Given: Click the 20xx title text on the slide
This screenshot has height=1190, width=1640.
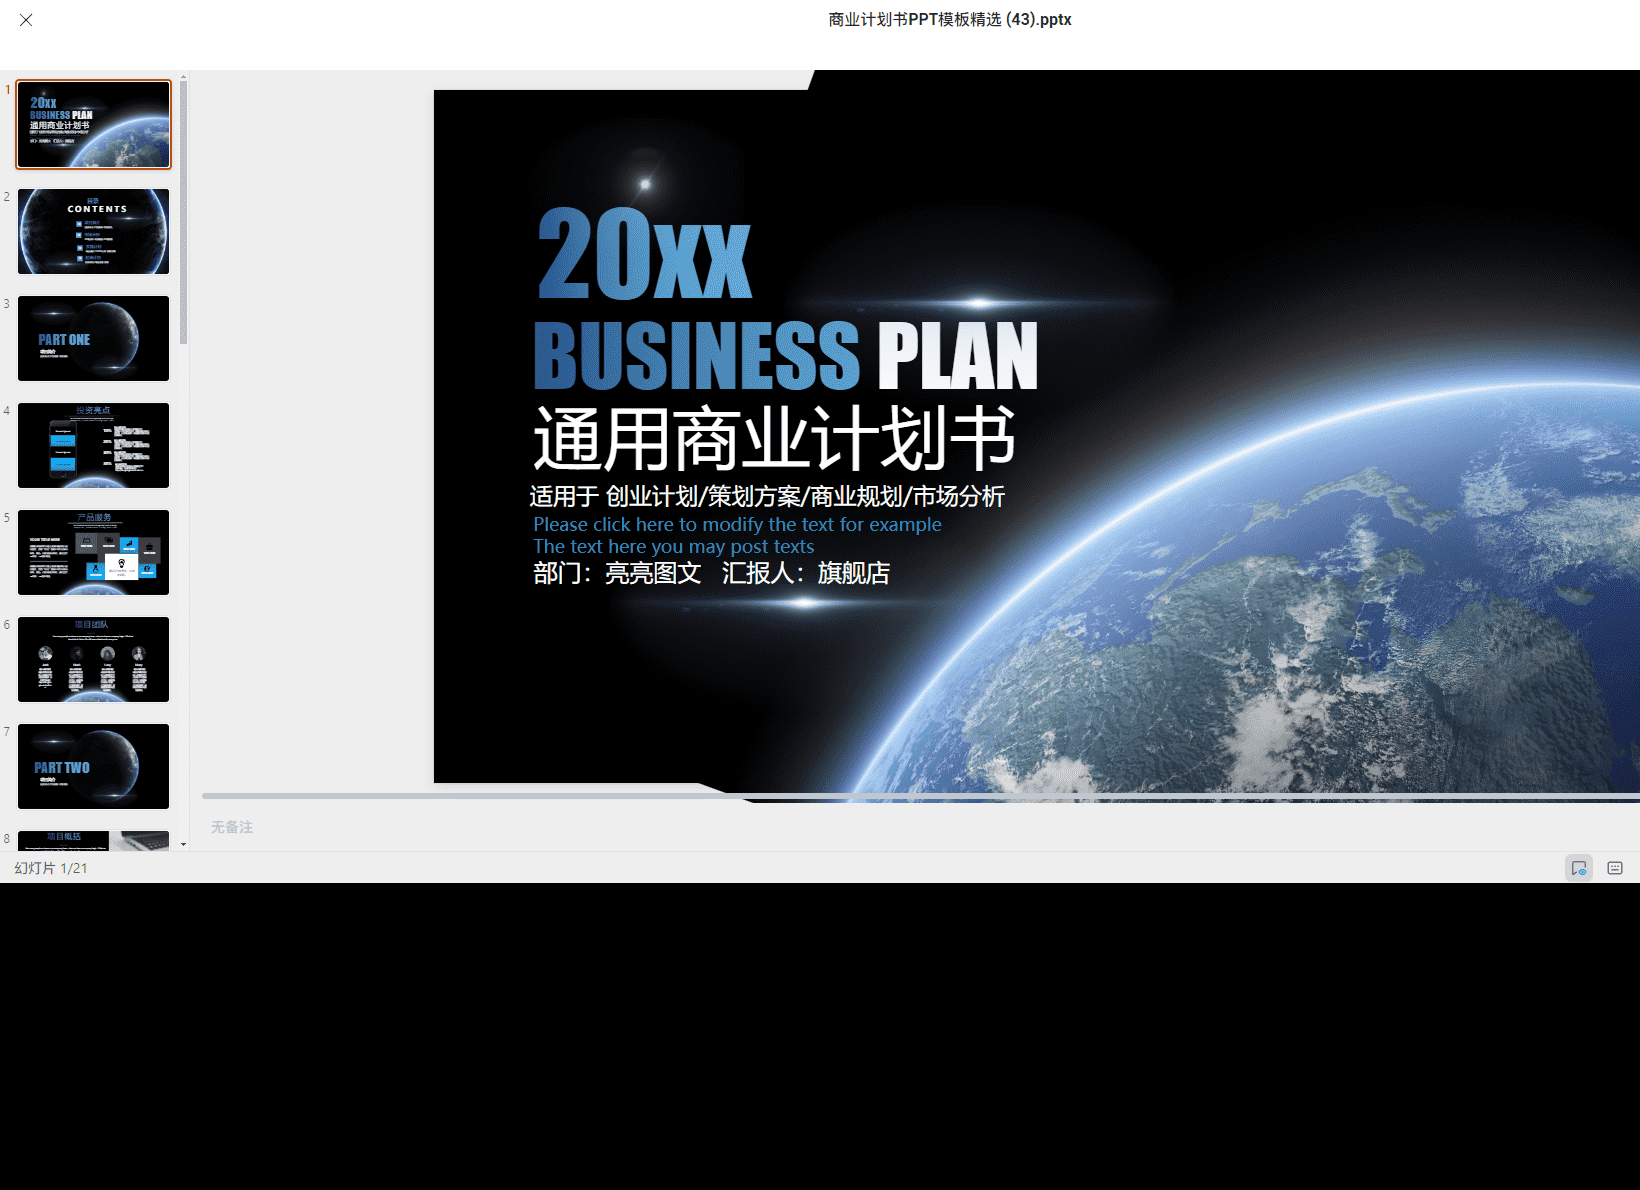Looking at the screenshot, I should click(x=644, y=254).
